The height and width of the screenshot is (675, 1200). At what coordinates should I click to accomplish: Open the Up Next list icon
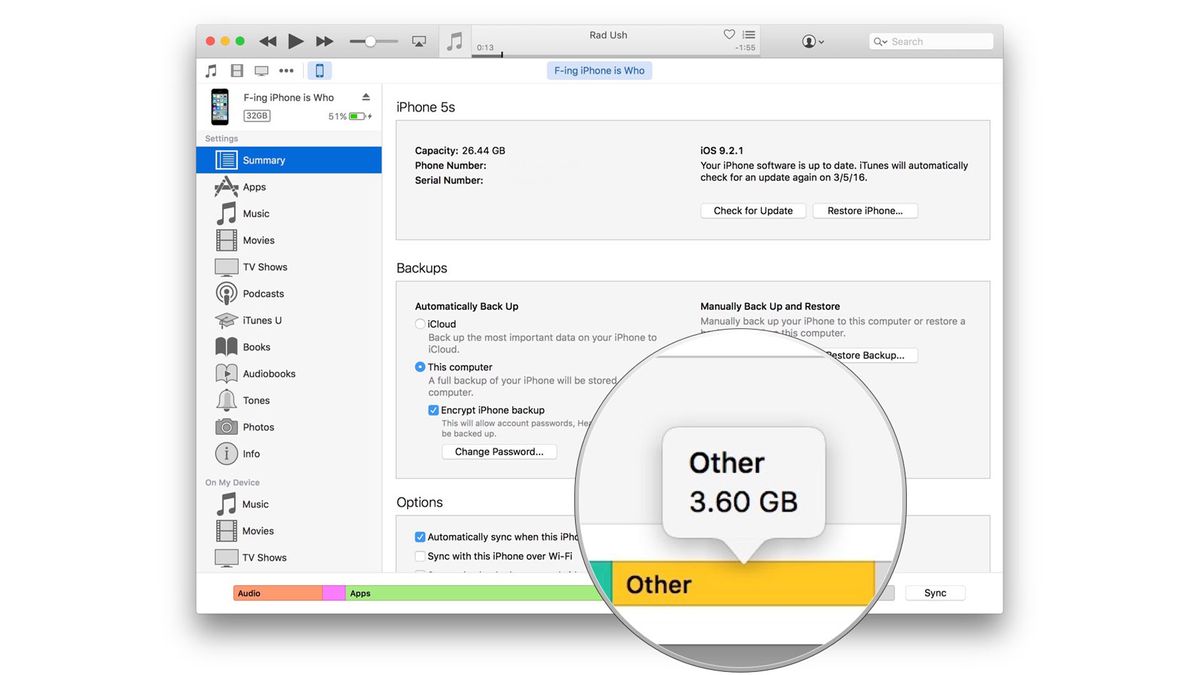point(749,33)
